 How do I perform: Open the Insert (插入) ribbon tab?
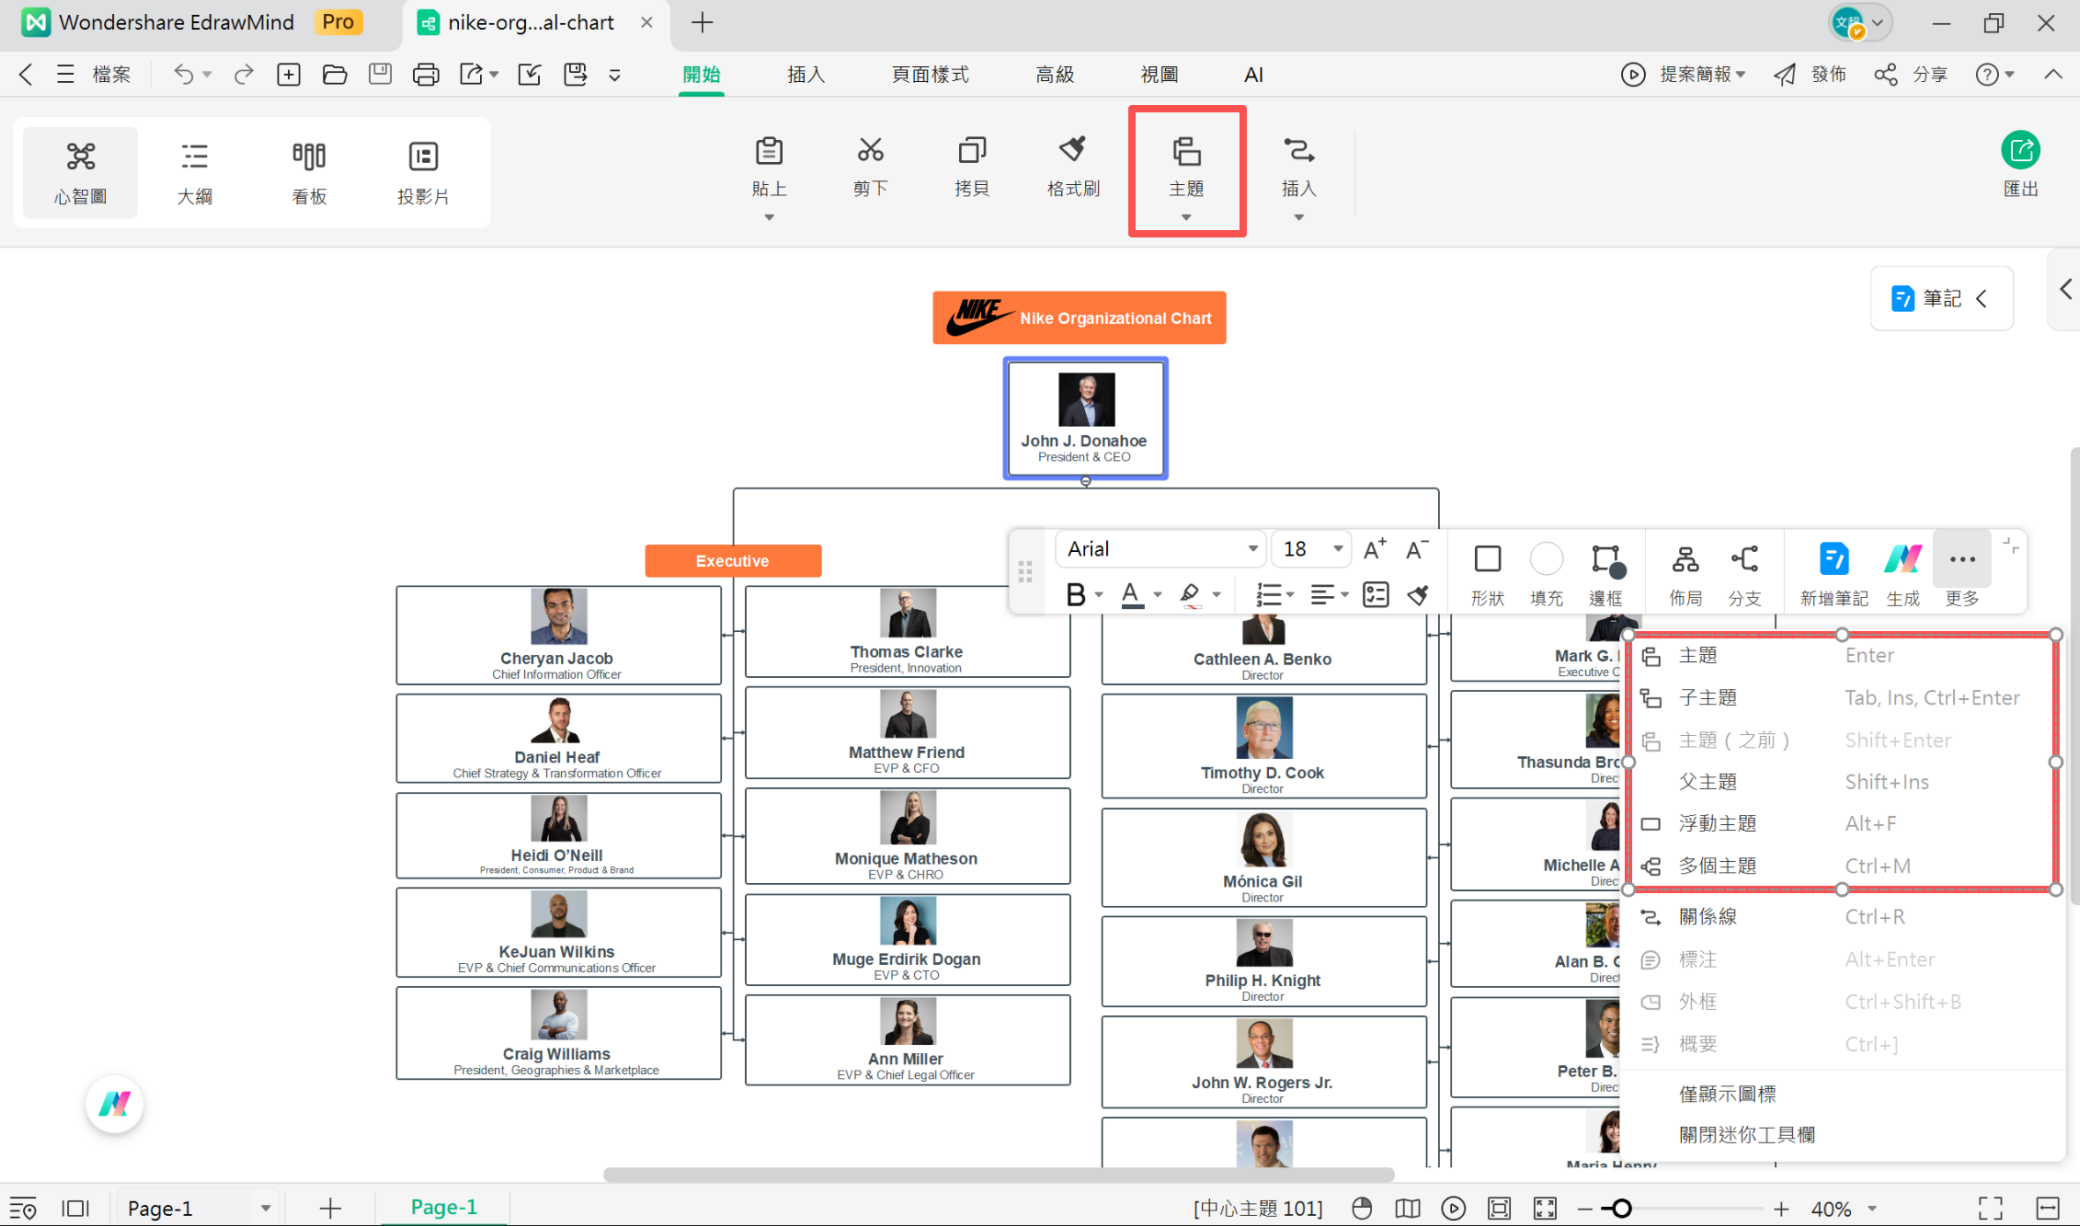click(805, 75)
